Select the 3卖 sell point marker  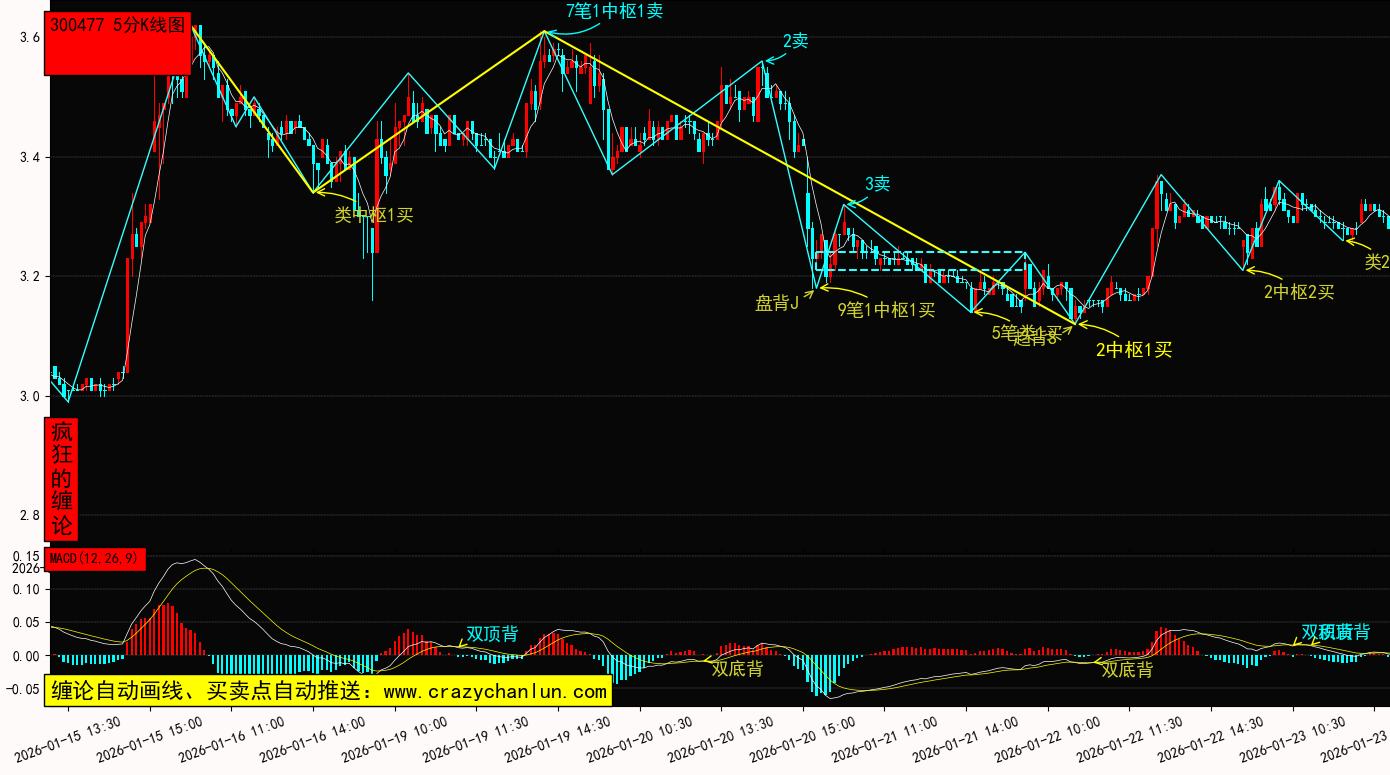tap(877, 183)
